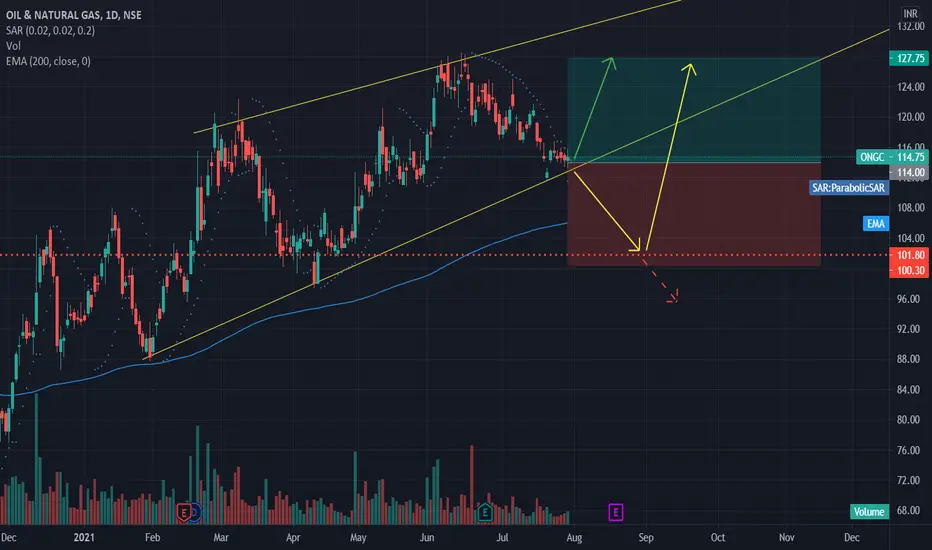Select the SAR (0.02, 0.02, 0.2) indicator legend

pos(51,30)
